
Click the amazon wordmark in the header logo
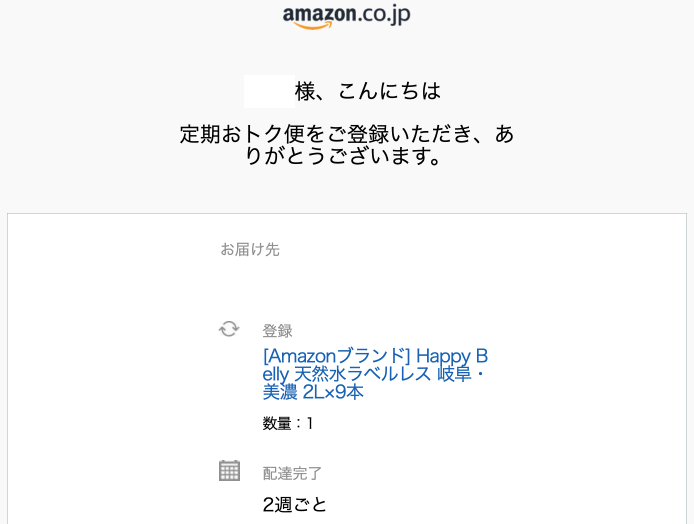(x=318, y=14)
